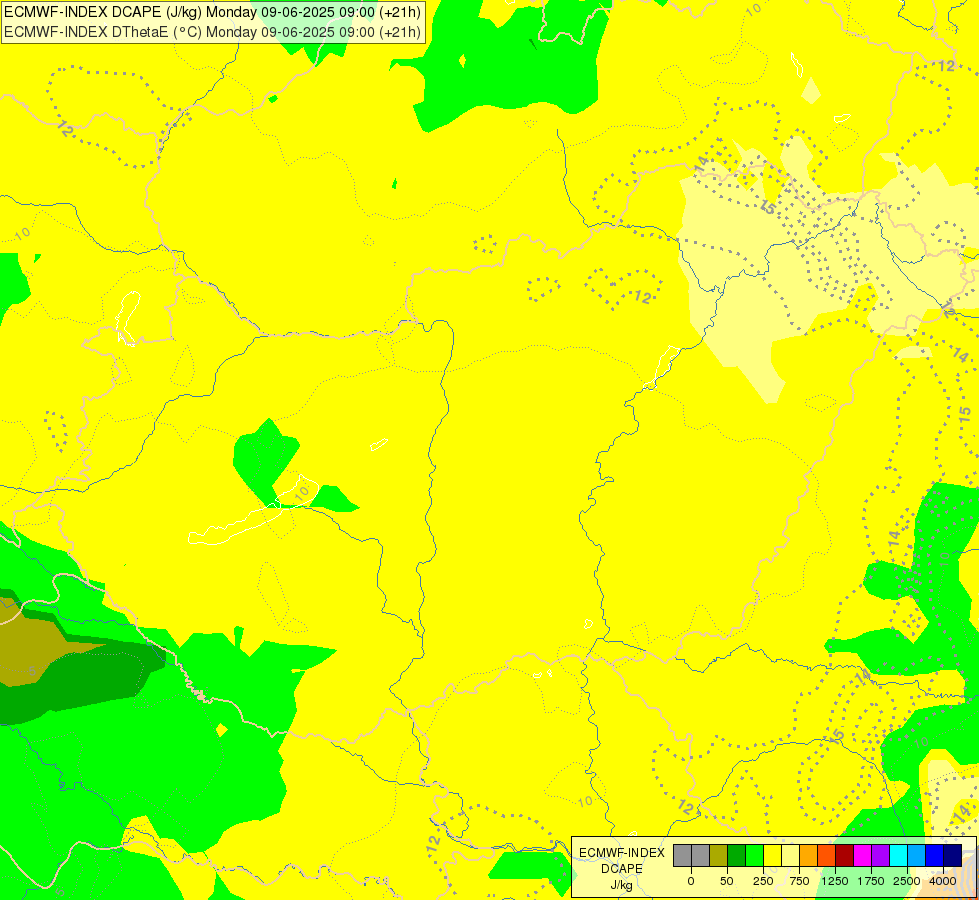
Task: Choose the red-orange legend swatch
Action: (827, 856)
